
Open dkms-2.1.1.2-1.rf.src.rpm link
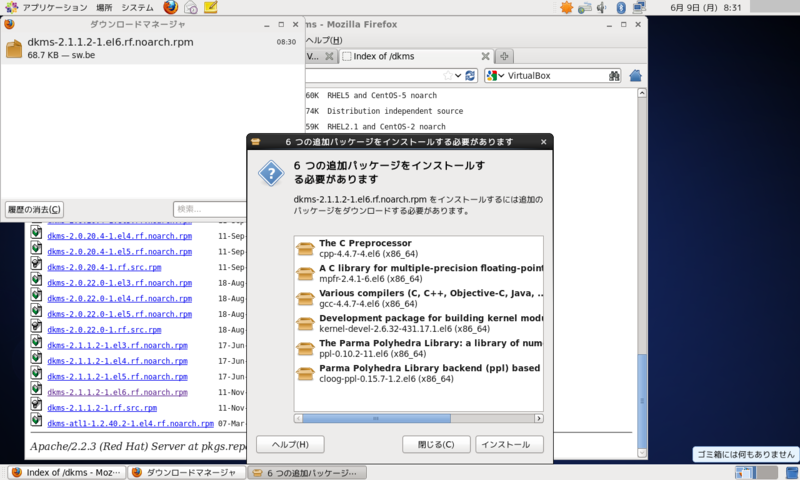tap(102, 408)
